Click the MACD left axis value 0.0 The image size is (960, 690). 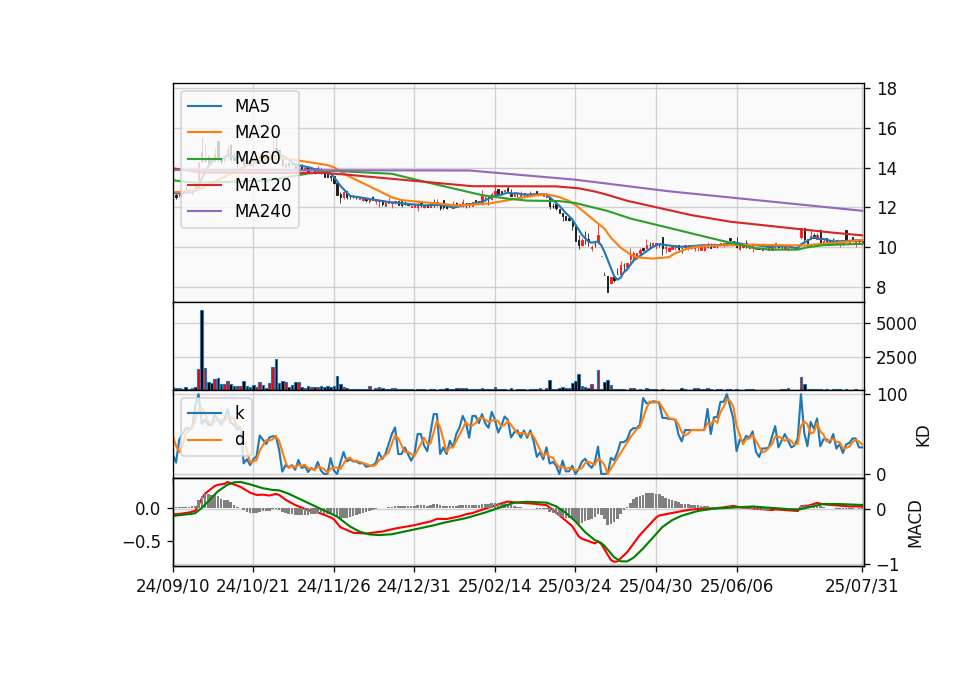147,509
